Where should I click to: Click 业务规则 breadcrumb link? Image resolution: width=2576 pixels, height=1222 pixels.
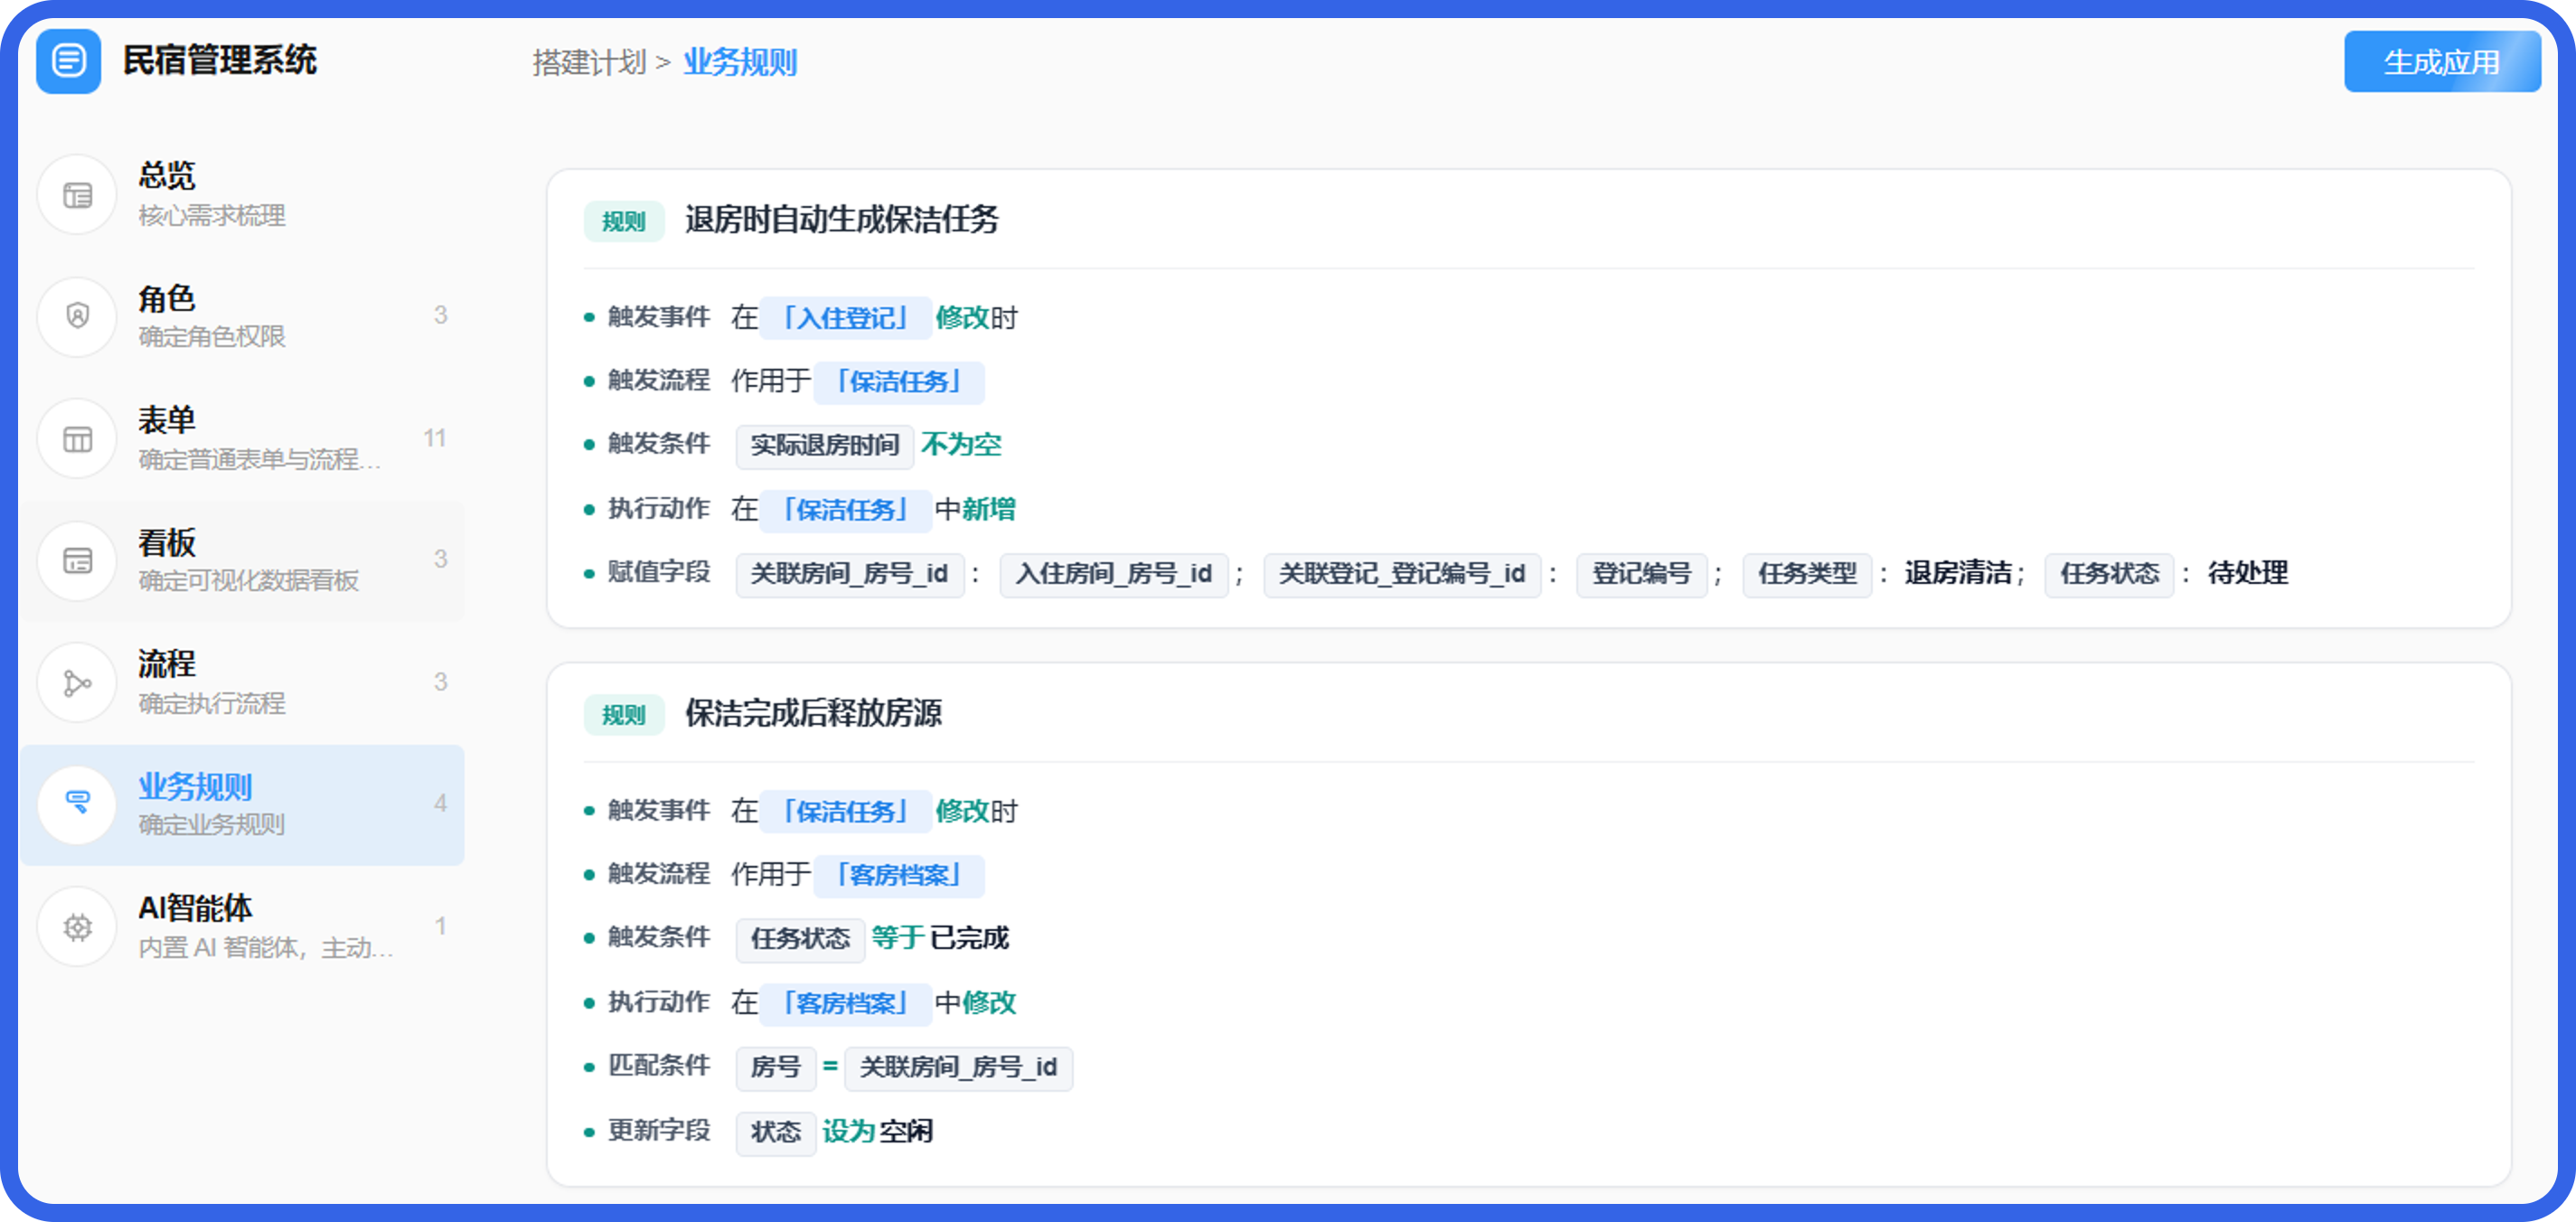point(740,63)
